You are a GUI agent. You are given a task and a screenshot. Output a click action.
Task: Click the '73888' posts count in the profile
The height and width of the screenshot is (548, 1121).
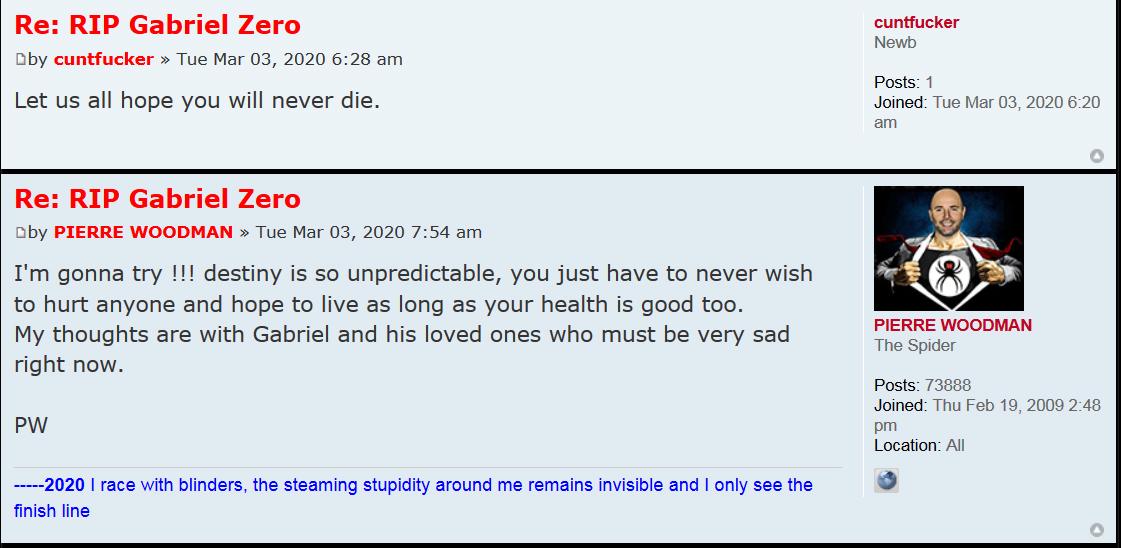point(948,385)
